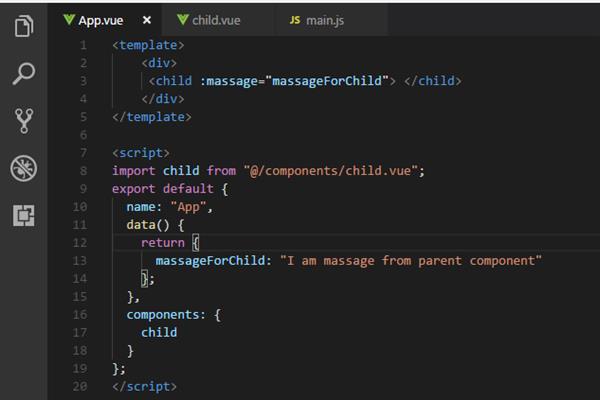The image size is (600, 400).
Task: Click the Vue logo on App.vue tab
Action: point(67,20)
